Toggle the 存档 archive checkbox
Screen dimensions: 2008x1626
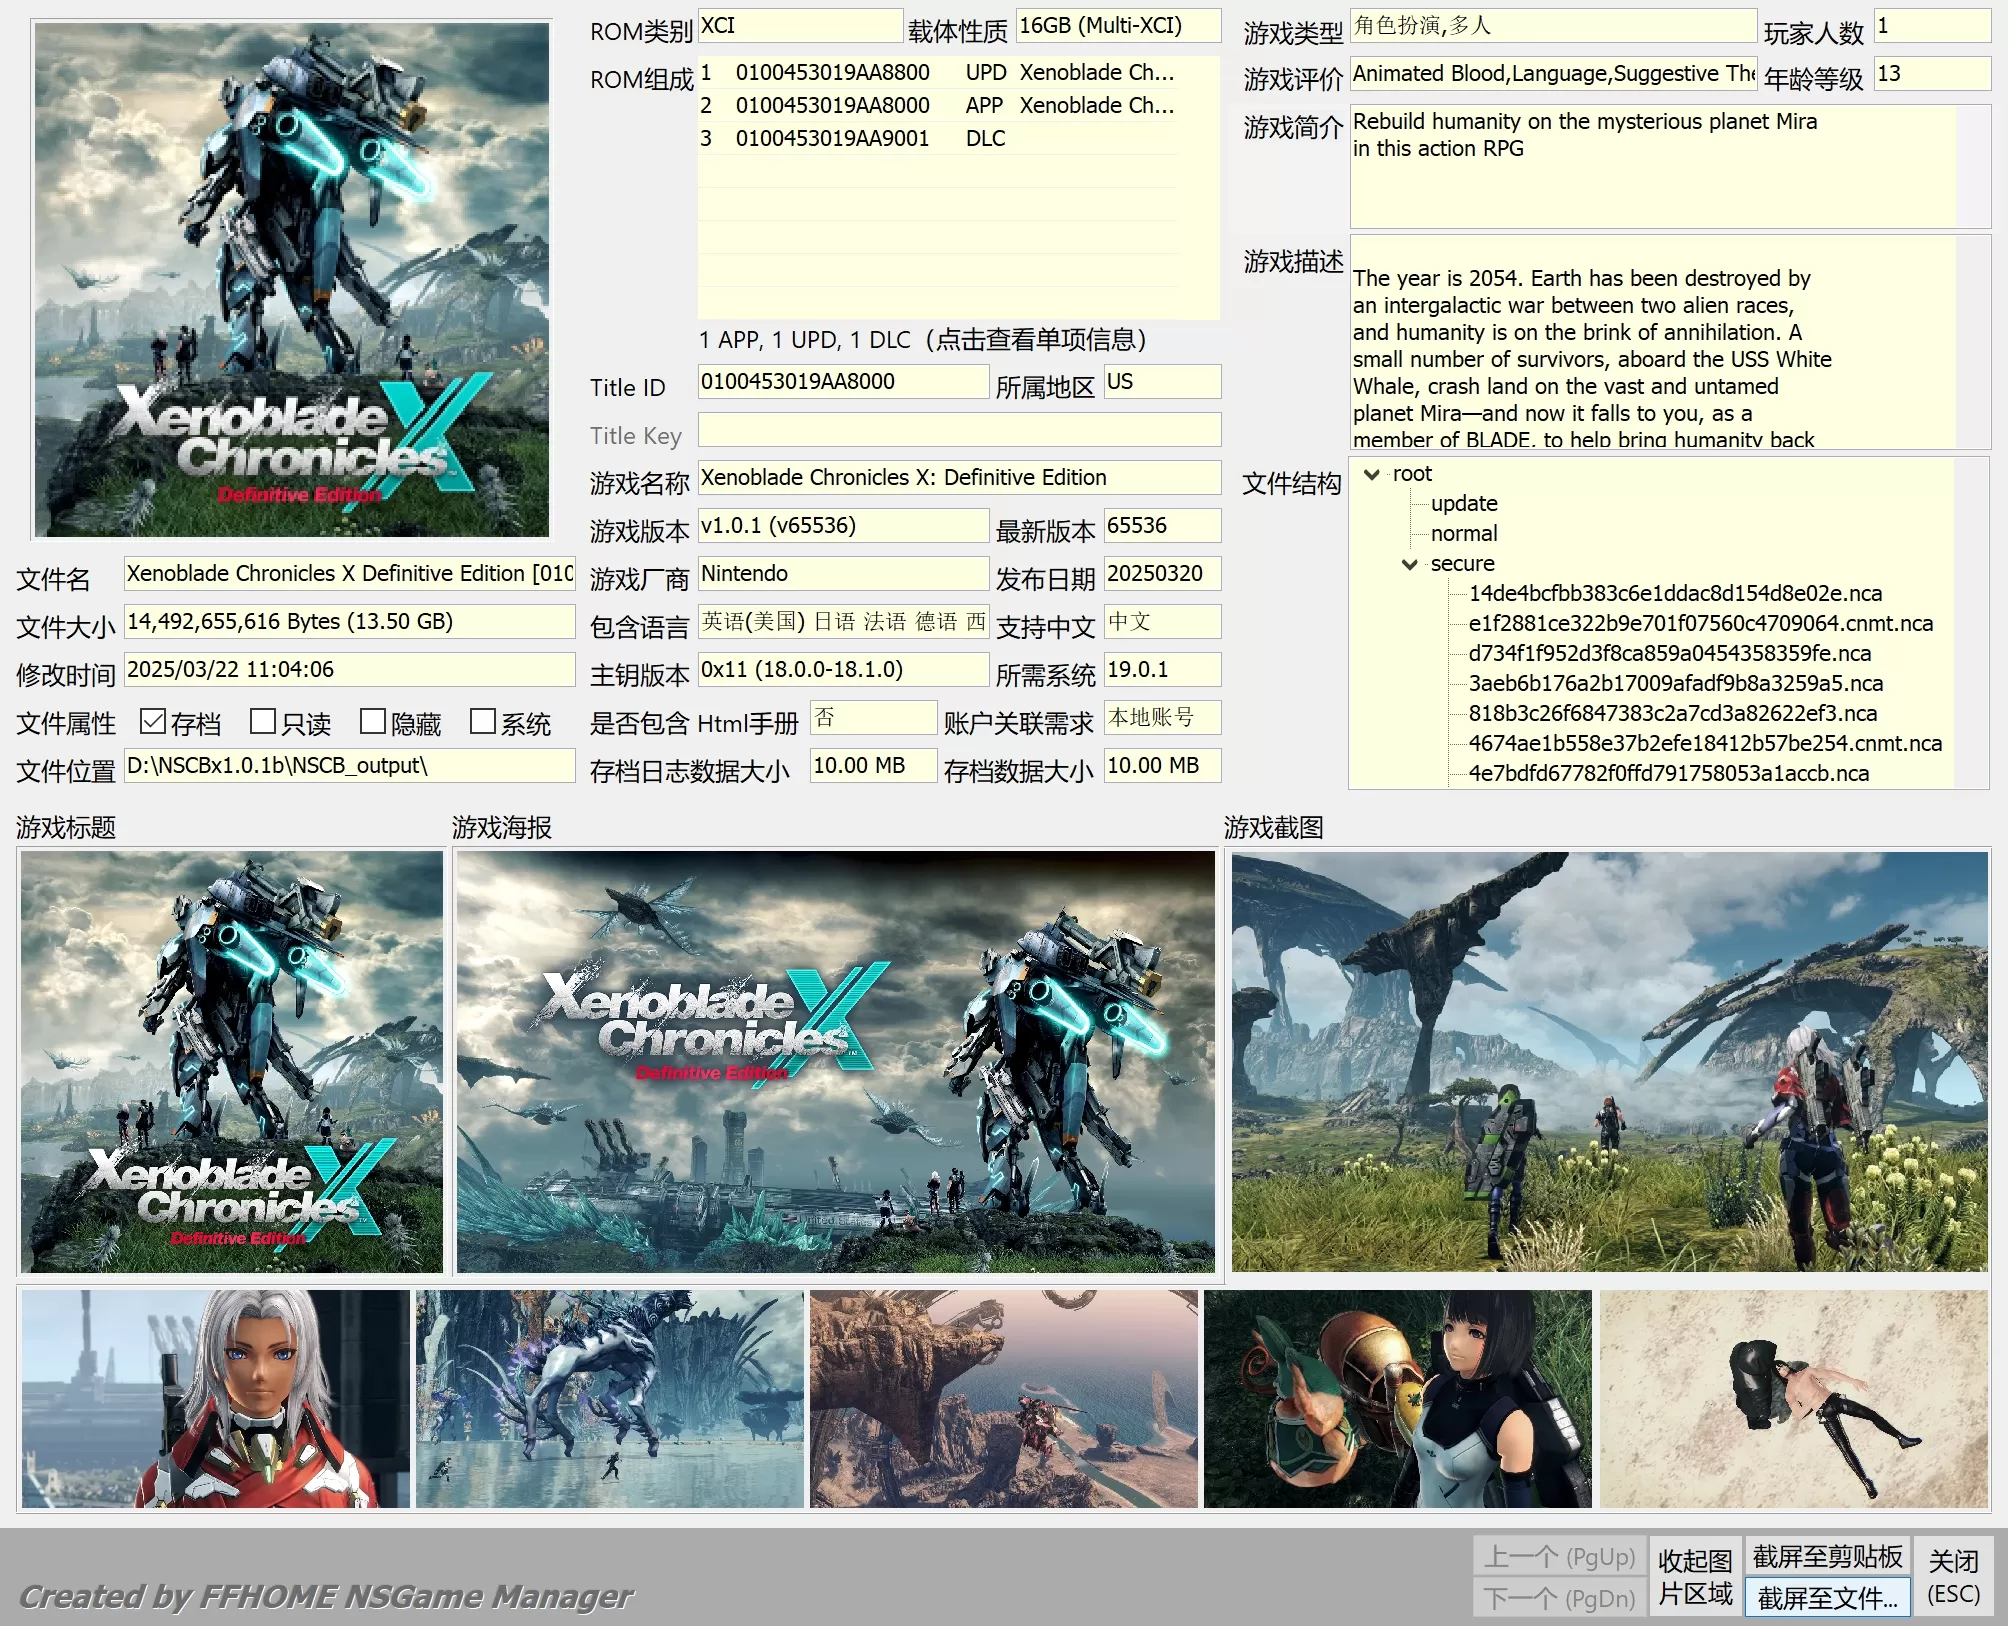tap(153, 721)
